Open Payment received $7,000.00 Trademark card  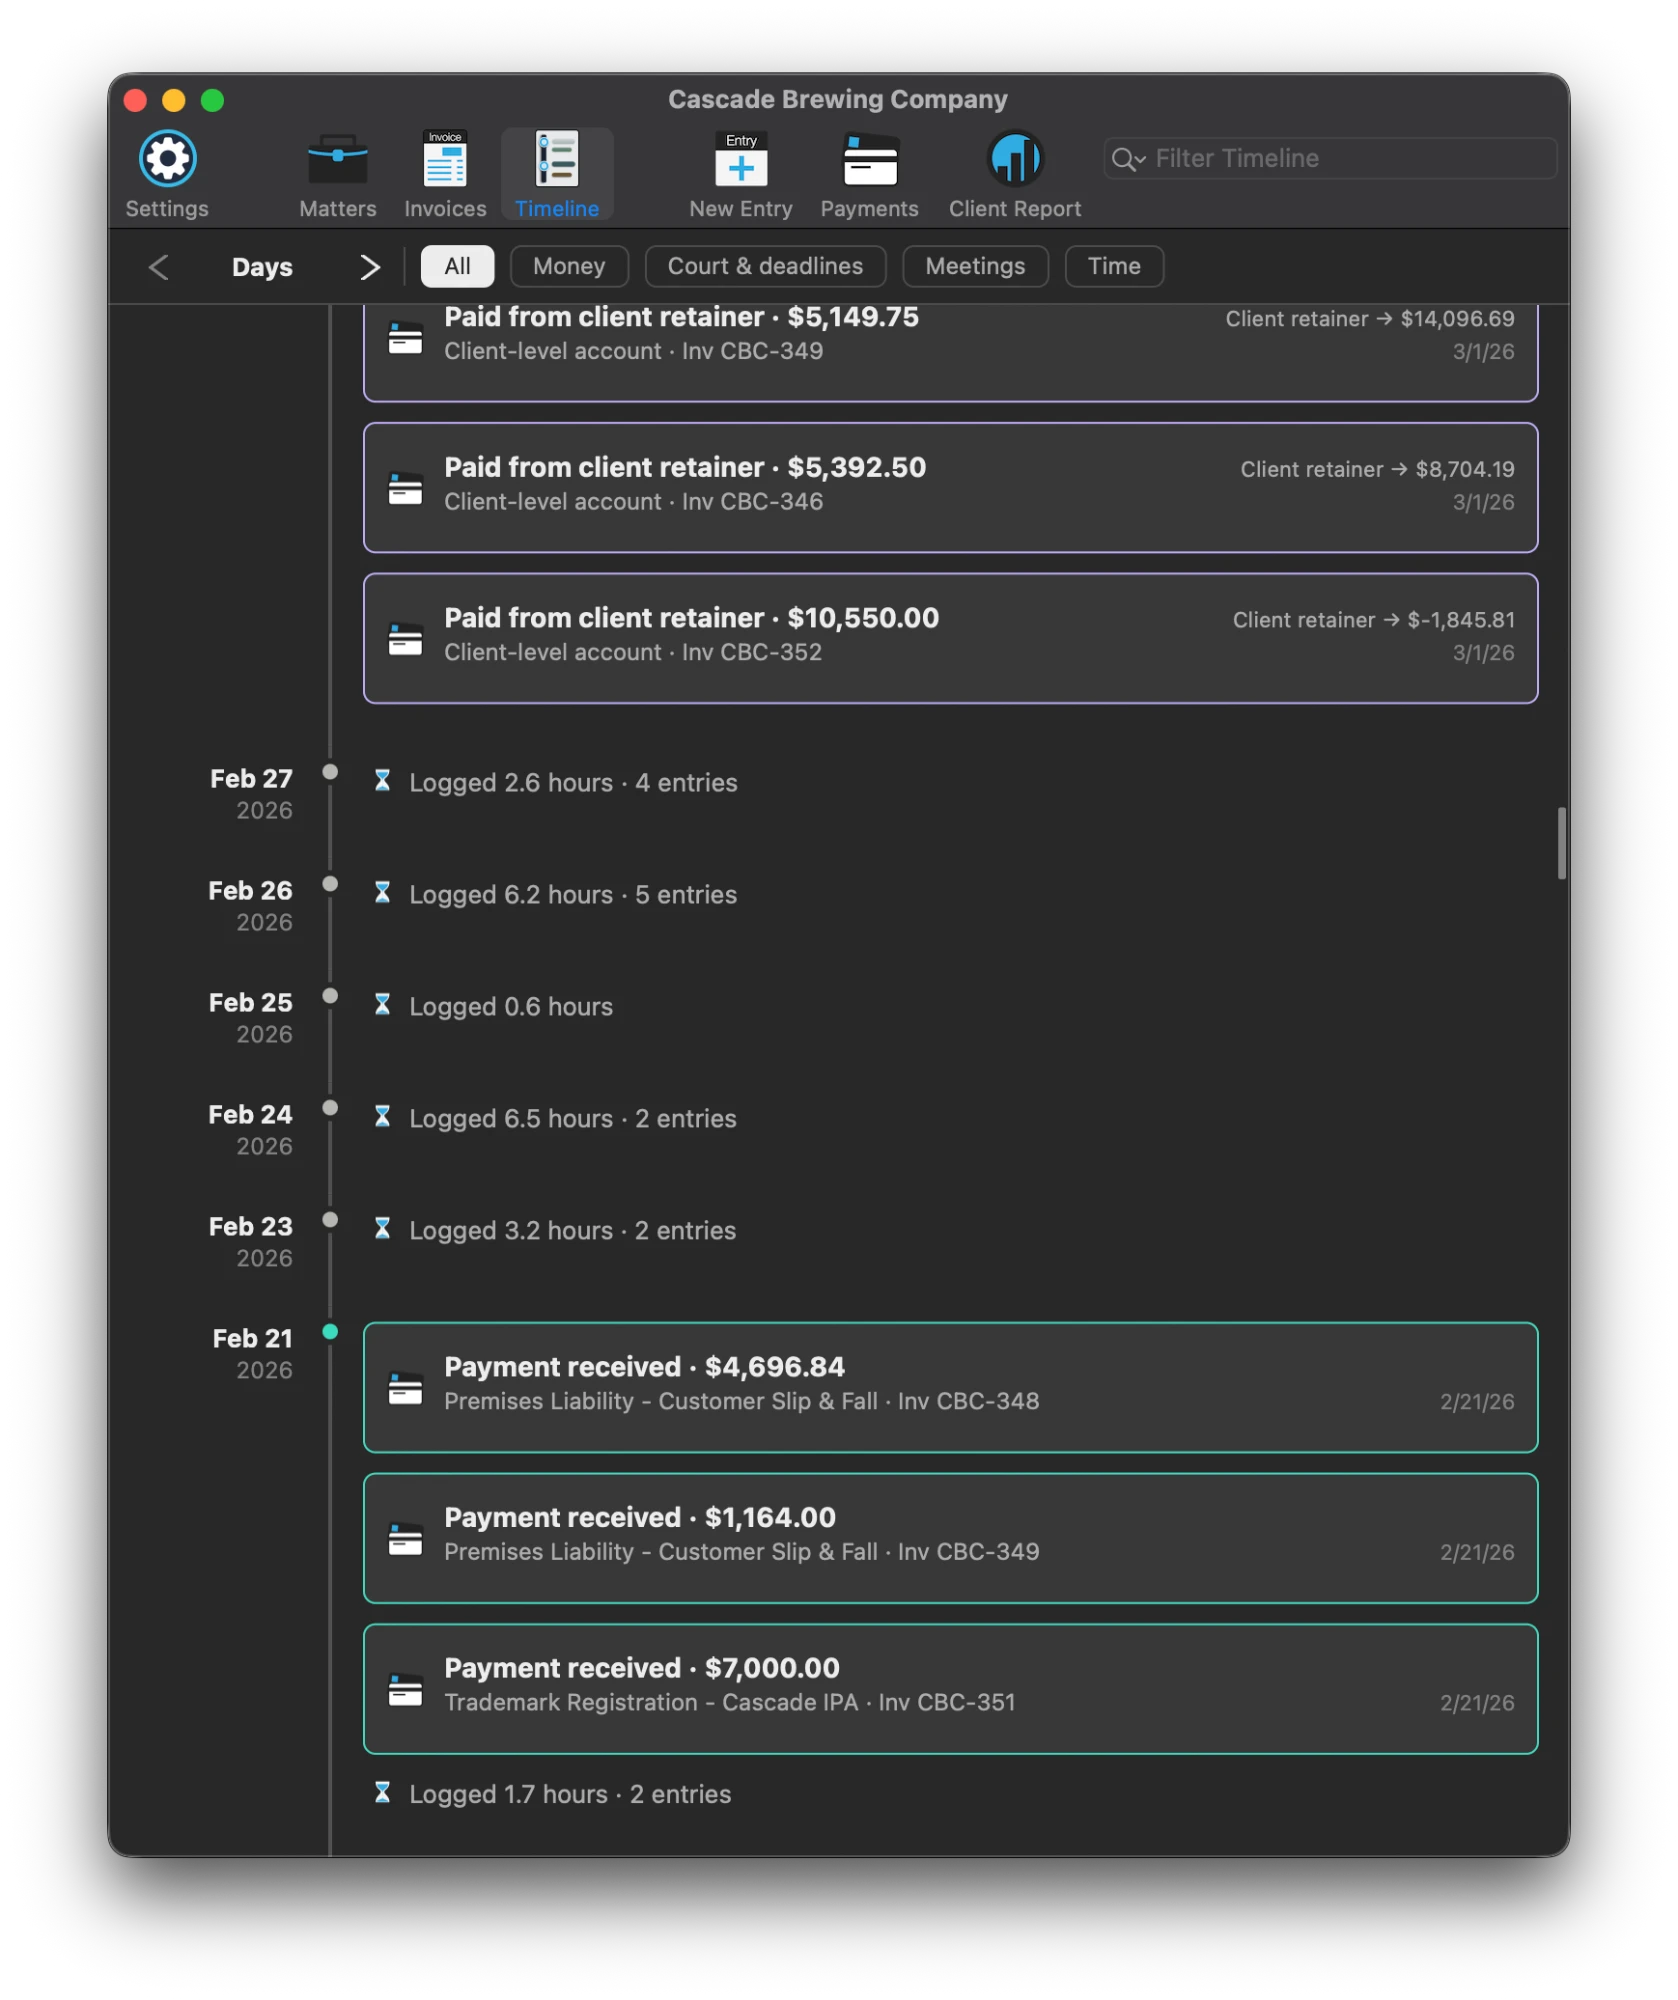(x=950, y=1691)
